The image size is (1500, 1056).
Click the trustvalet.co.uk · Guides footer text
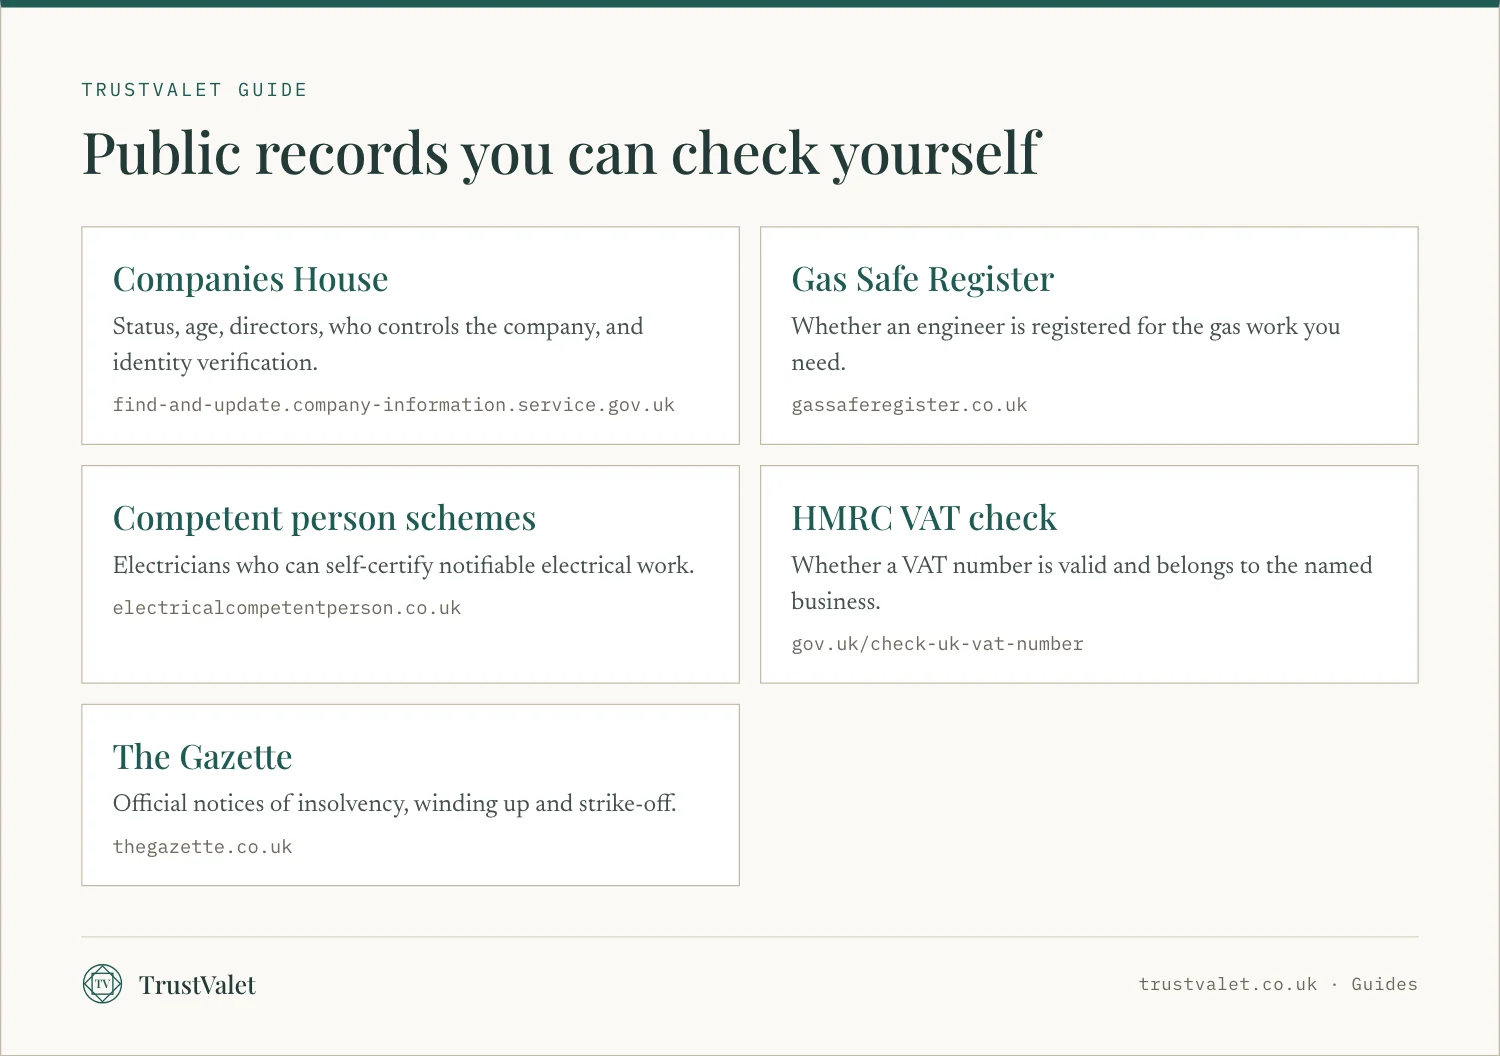[x=1278, y=984]
